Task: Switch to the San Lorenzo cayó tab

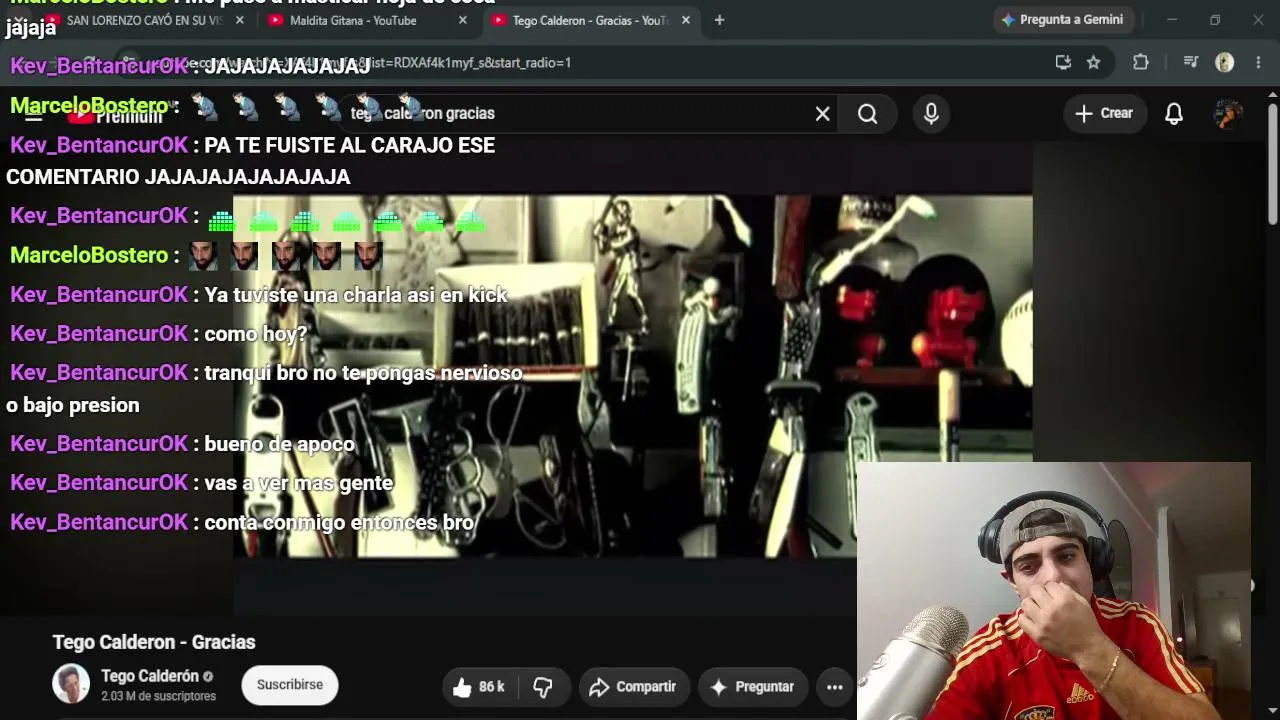Action: pos(145,20)
